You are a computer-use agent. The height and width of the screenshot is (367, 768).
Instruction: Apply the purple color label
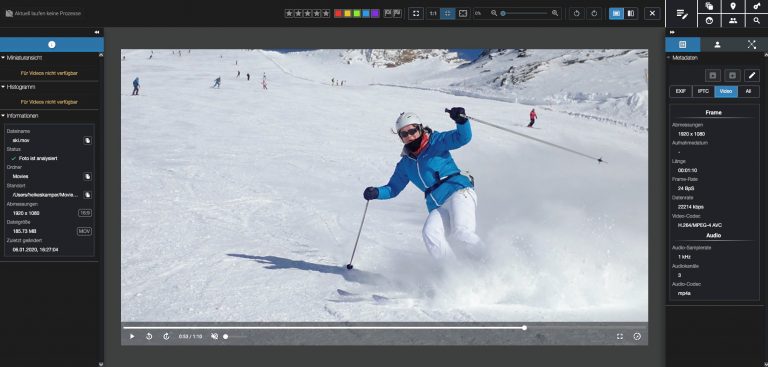click(x=375, y=14)
